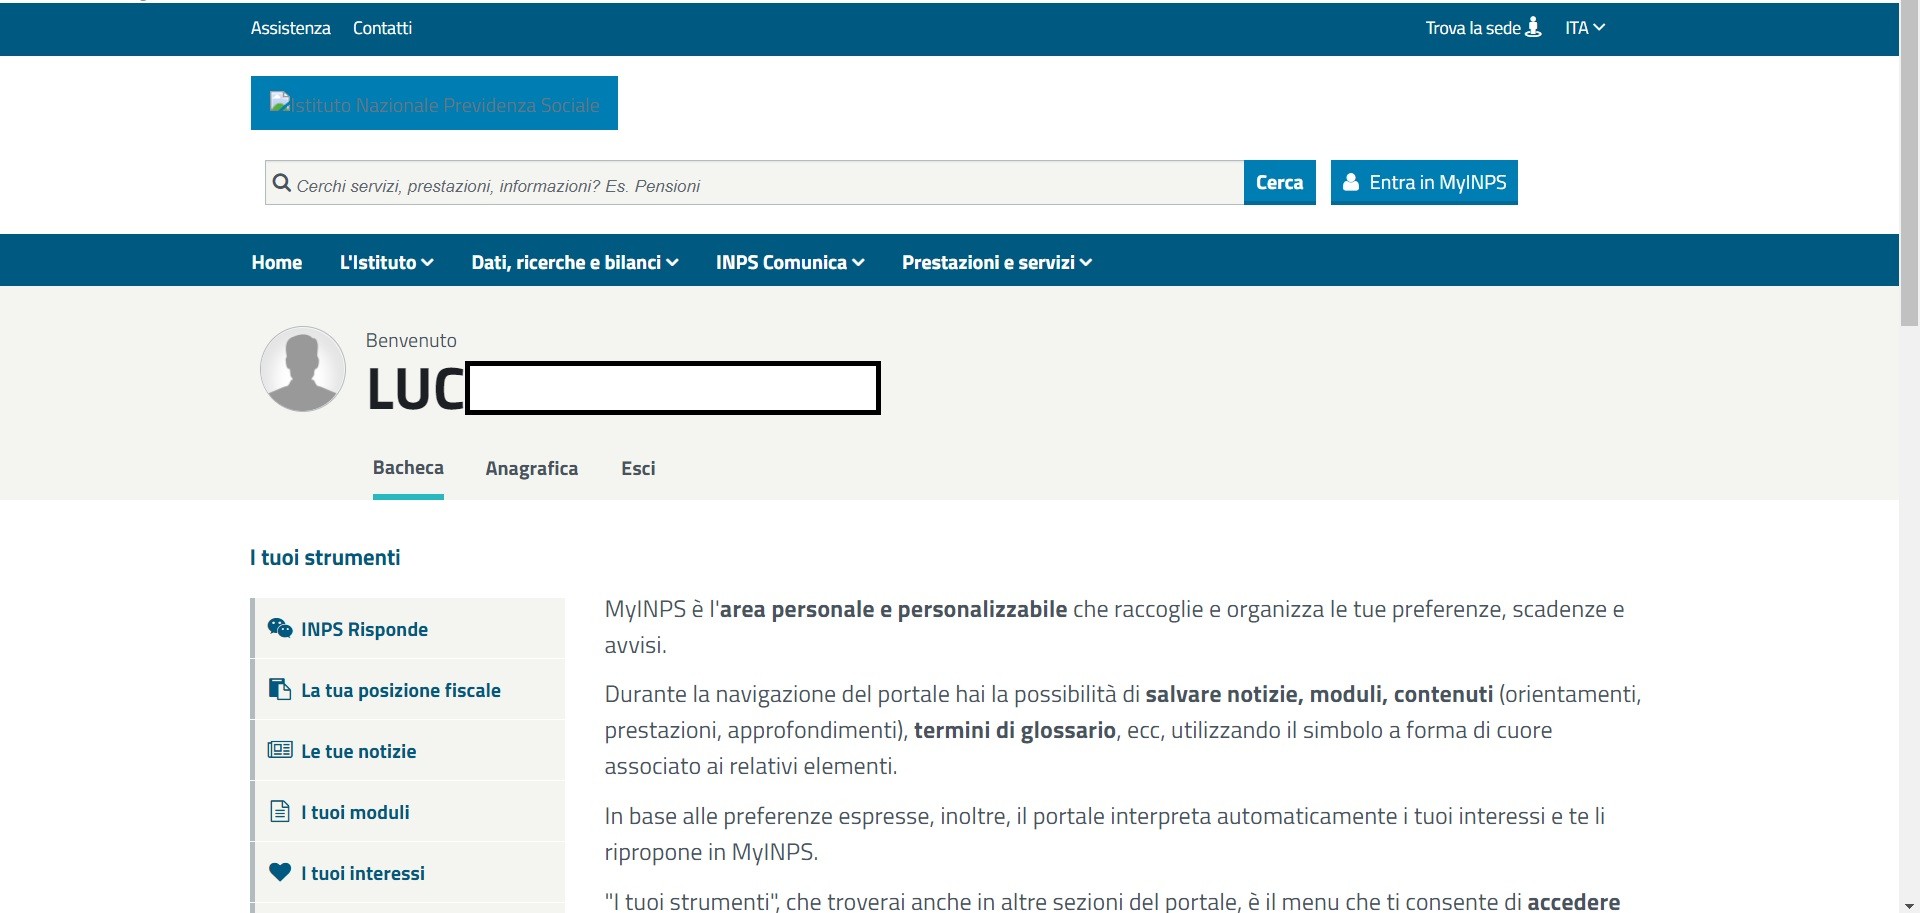This screenshot has height=913, width=1920.
Task: Click the Cerca search button
Action: pyautogui.click(x=1279, y=182)
